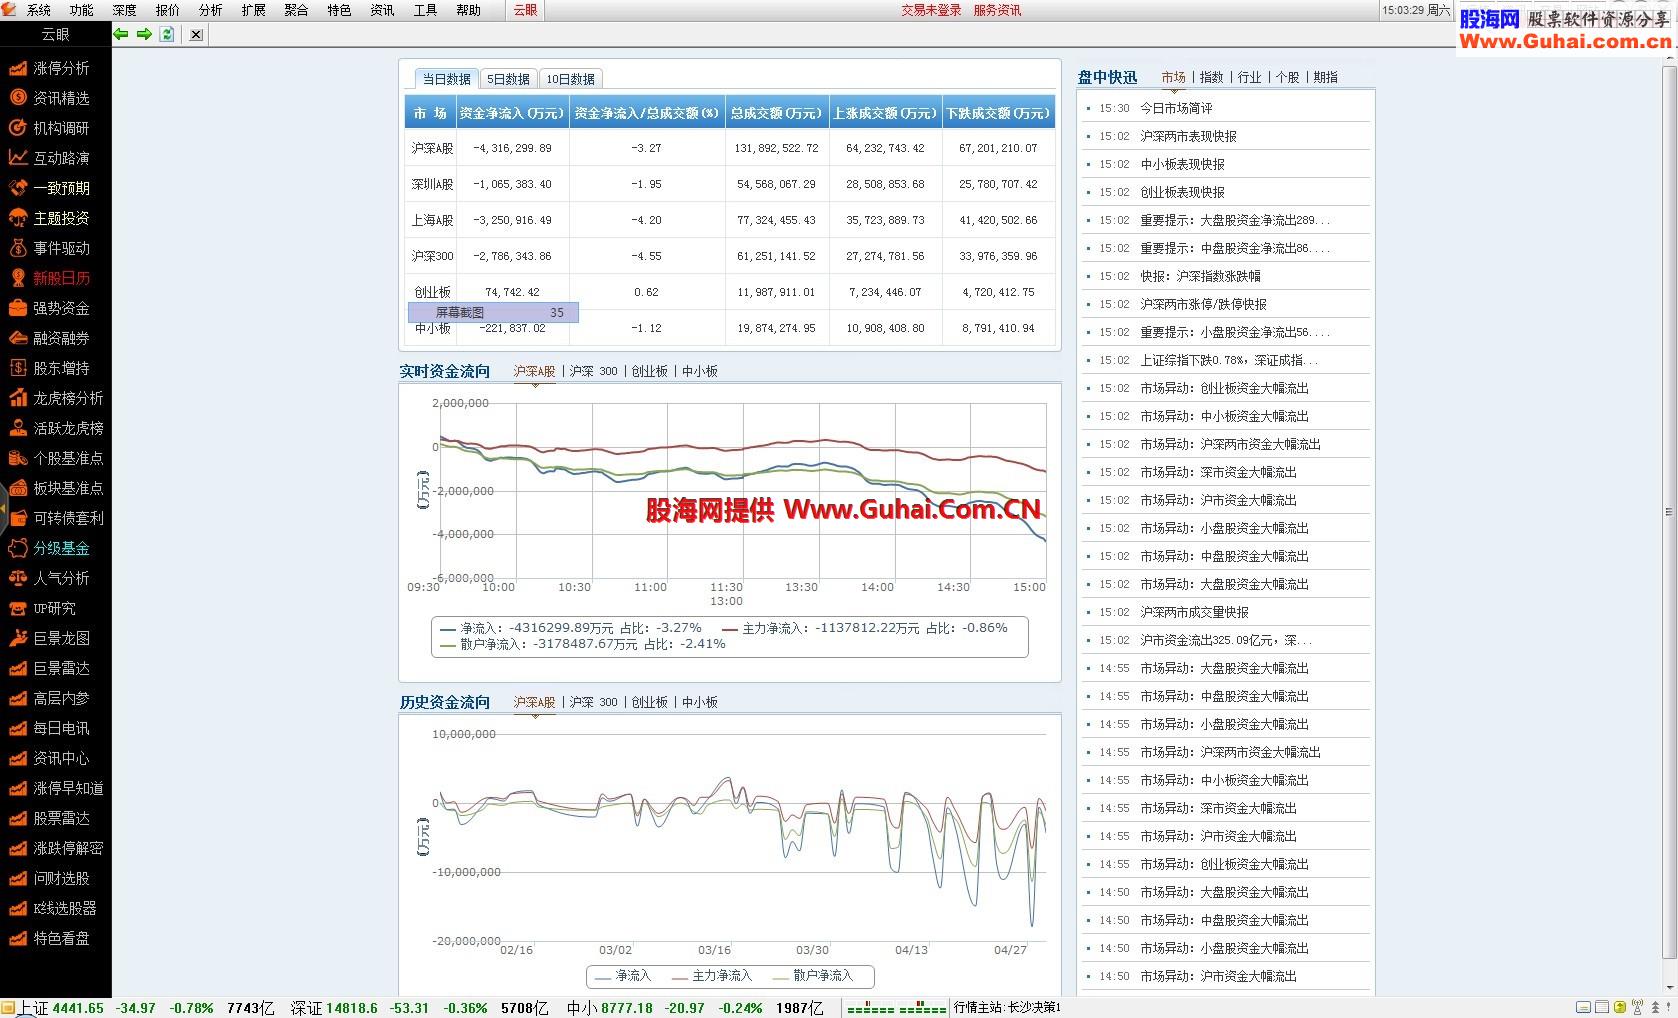Open the 工具 menu
Screen dimensions: 1678x1018
coord(425,10)
